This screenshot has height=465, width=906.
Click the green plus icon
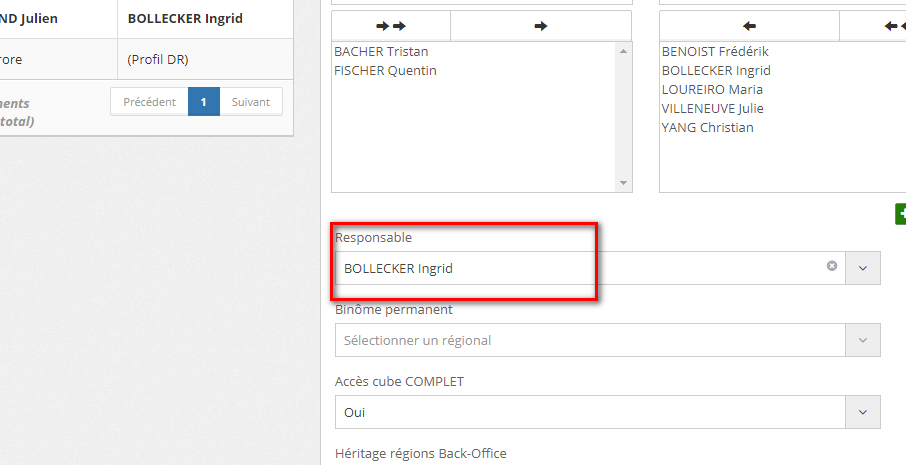click(900, 213)
